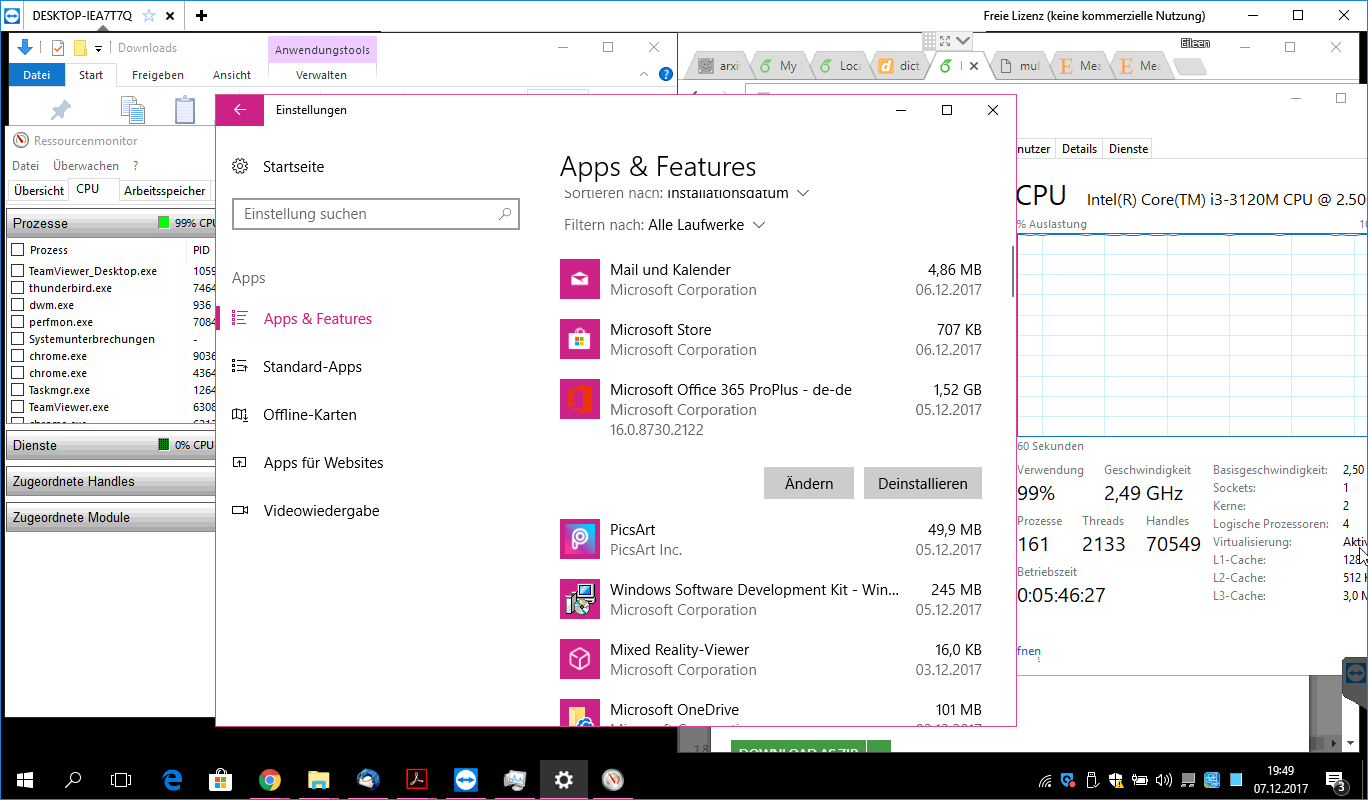Select Standard-Apps in Settings sidebar

312,367
